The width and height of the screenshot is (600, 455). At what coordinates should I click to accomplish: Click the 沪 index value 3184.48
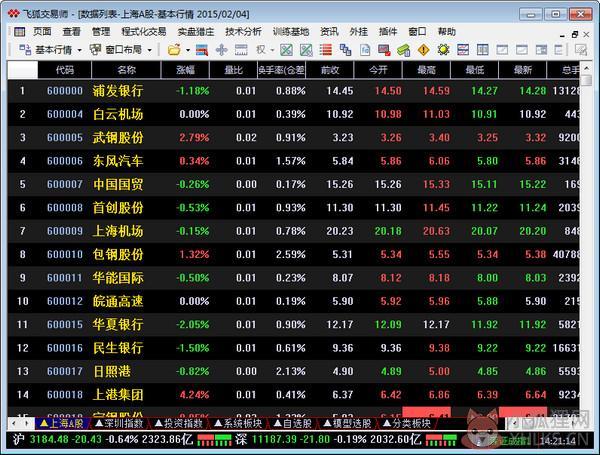click(48, 439)
